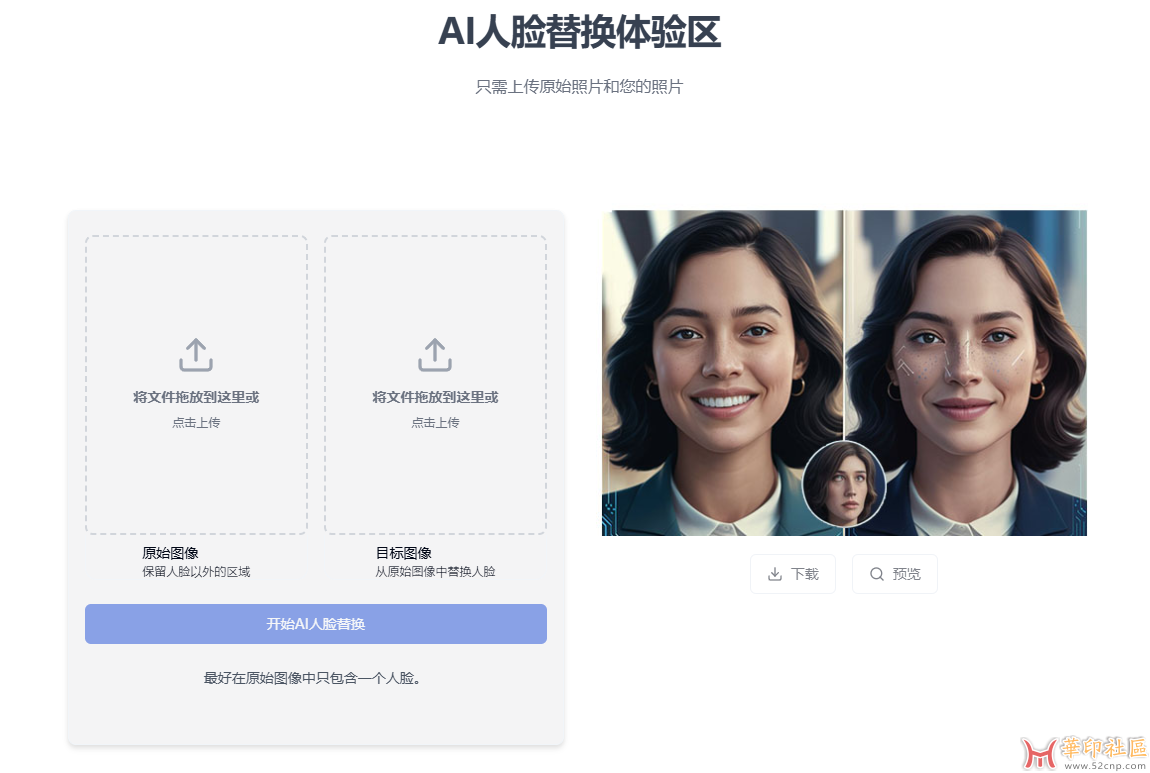Click circular source face thumbnail in preview

click(844, 484)
